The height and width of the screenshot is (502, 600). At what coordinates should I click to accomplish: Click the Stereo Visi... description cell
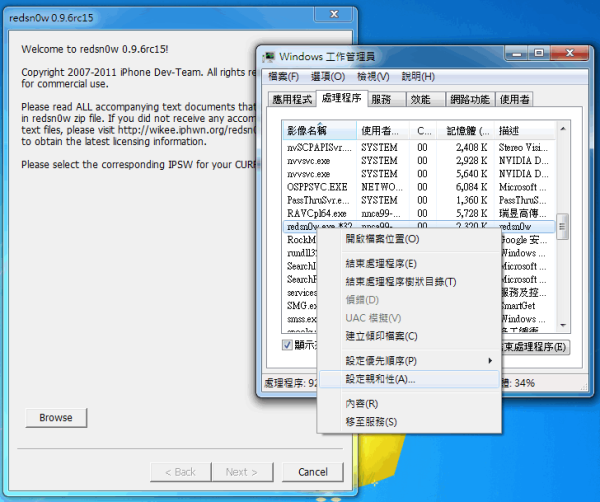(x=523, y=147)
